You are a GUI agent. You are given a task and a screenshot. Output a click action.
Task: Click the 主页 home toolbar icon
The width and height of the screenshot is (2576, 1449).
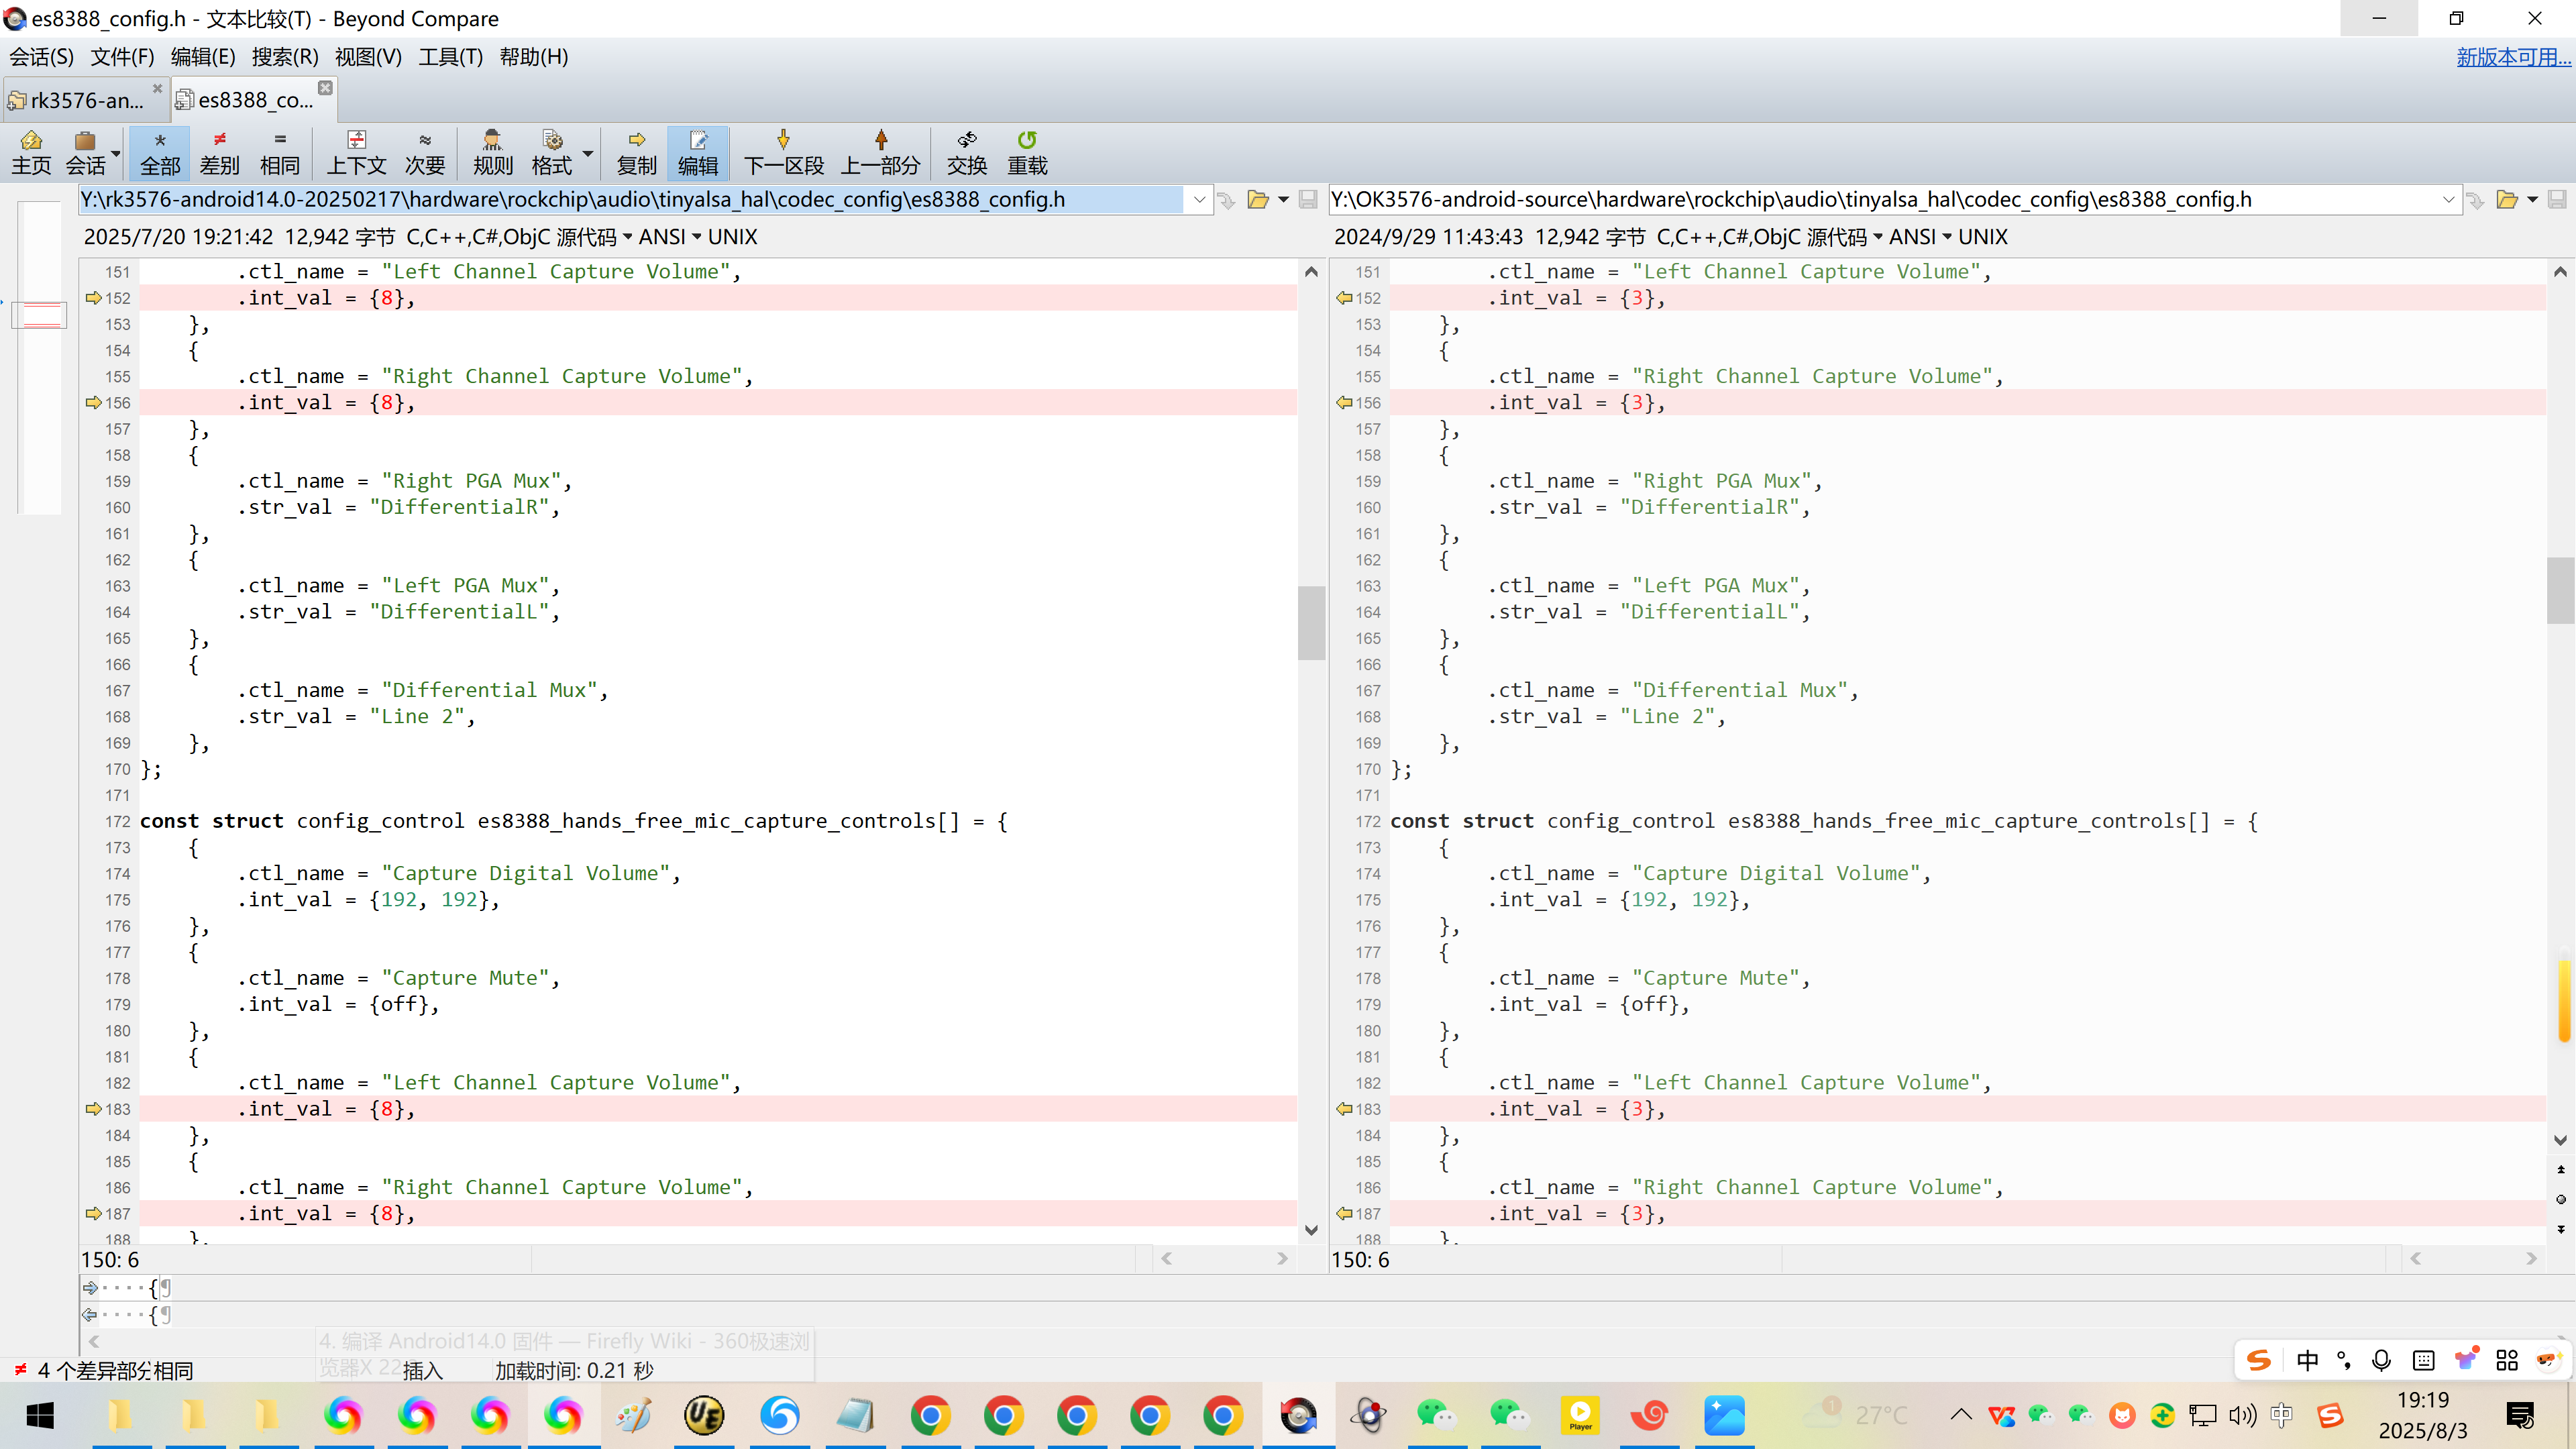click(31, 153)
